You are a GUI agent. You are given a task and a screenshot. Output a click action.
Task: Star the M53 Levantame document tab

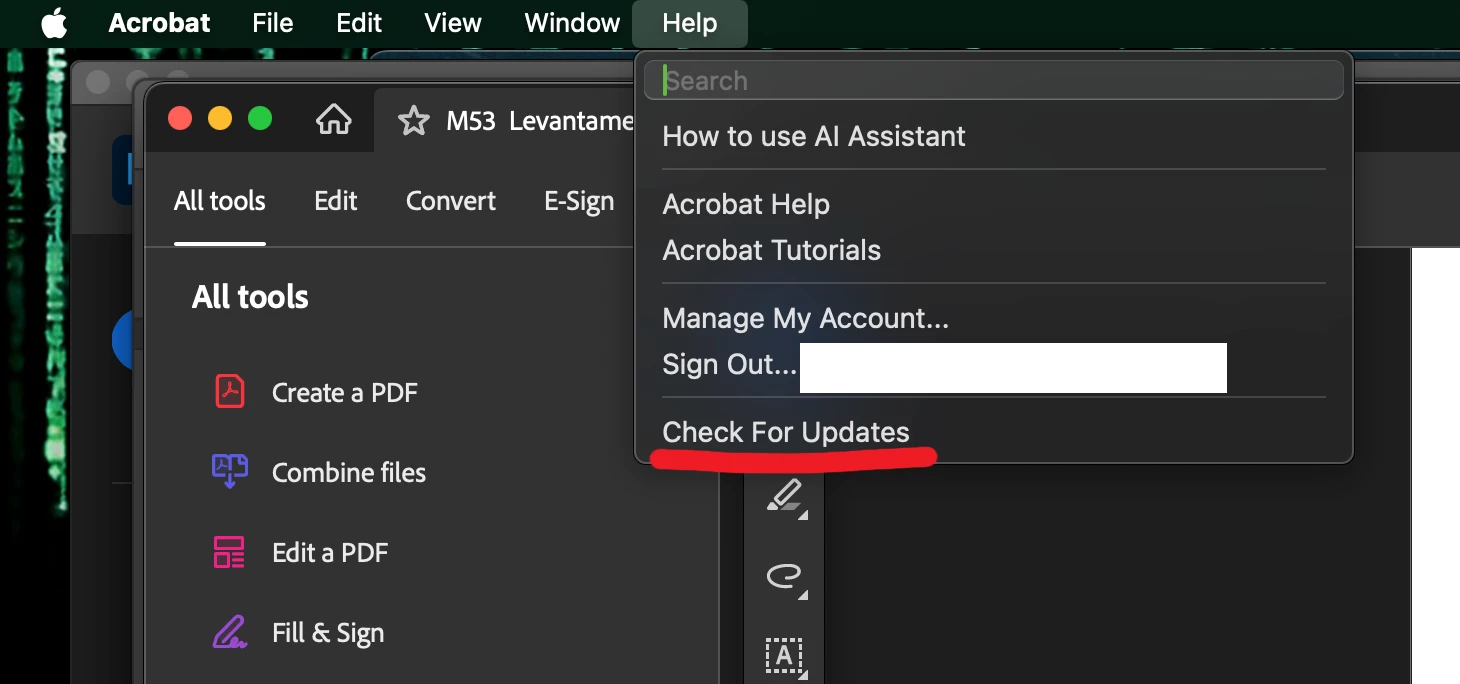[x=412, y=121]
